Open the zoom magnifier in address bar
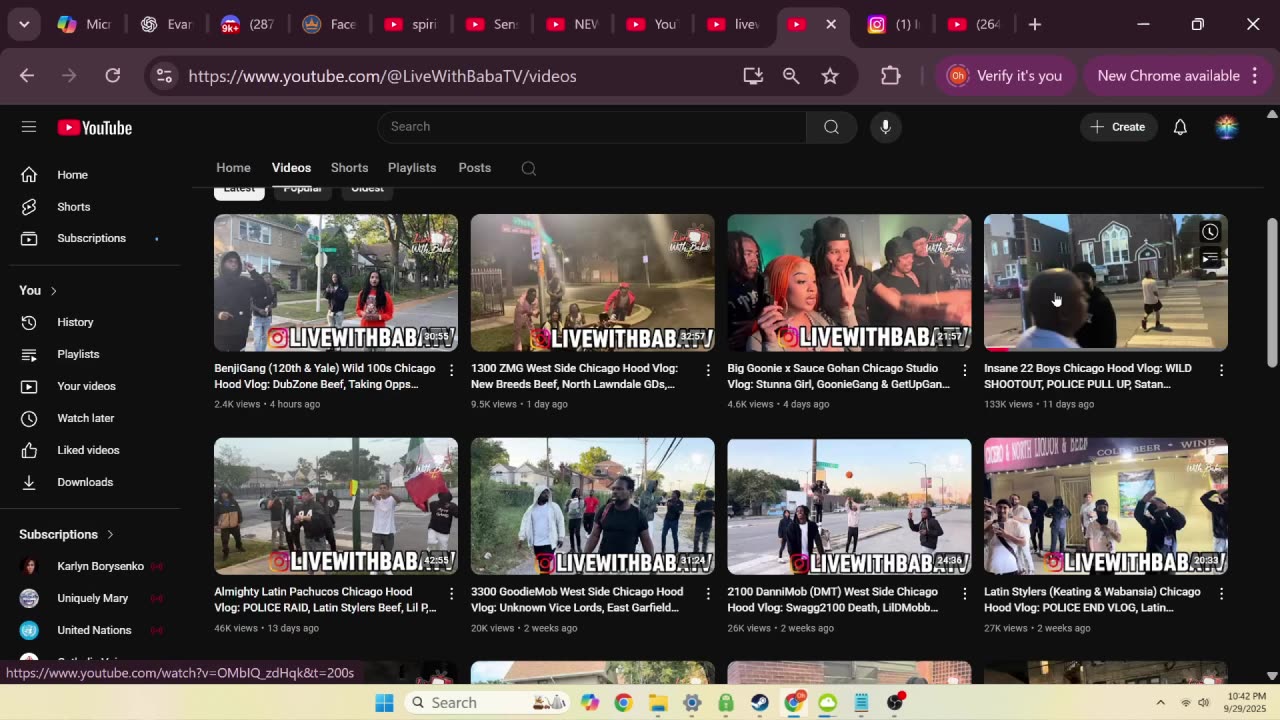Image resolution: width=1280 pixels, height=720 pixels. coord(791,76)
